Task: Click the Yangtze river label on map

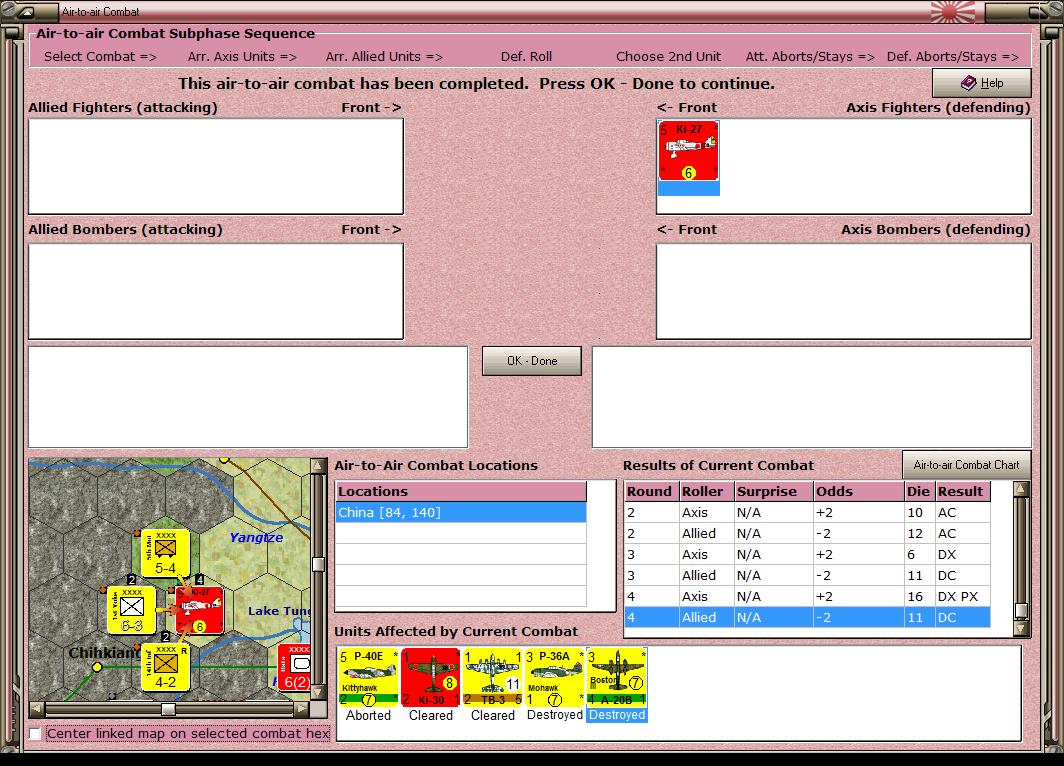Action: coord(256,537)
